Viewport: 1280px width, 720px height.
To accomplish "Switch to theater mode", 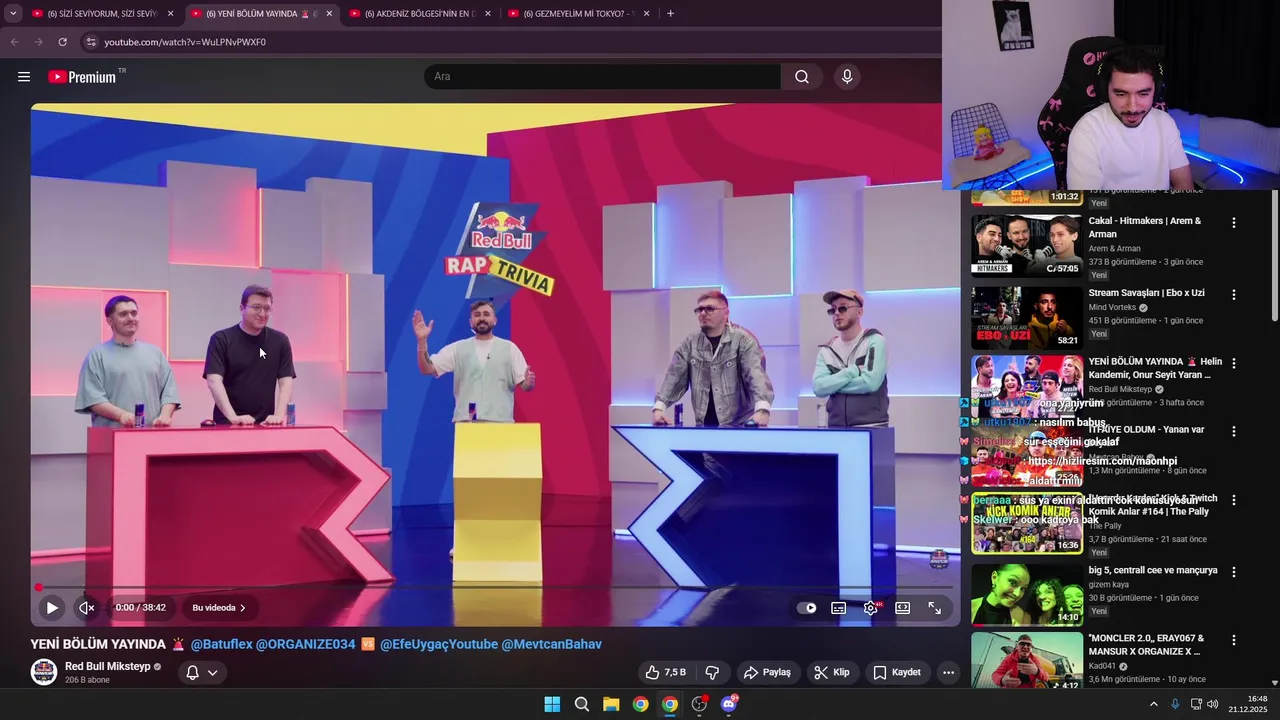I will [x=903, y=607].
